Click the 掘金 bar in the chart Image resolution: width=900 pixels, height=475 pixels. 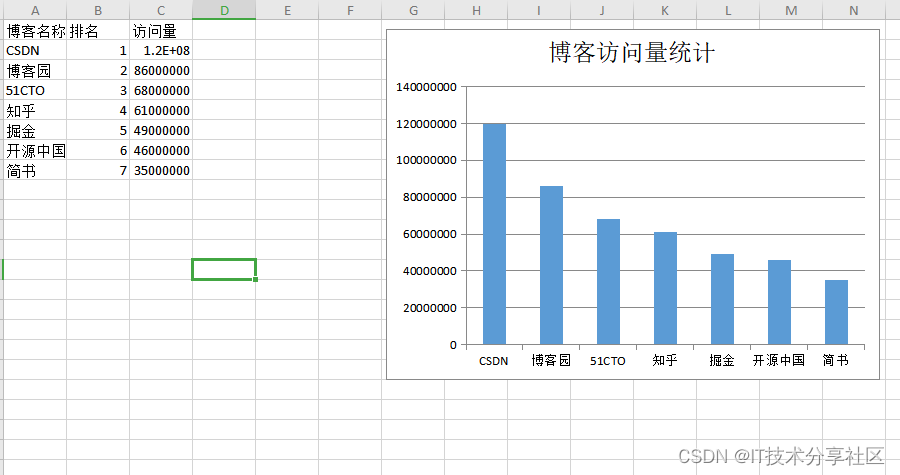pos(722,299)
